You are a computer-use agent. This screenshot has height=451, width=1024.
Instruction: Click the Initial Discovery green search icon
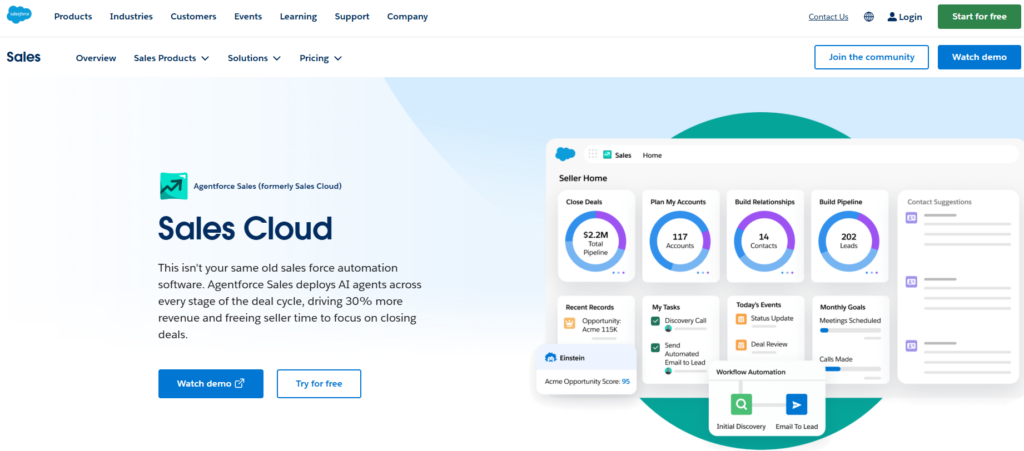point(741,405)
